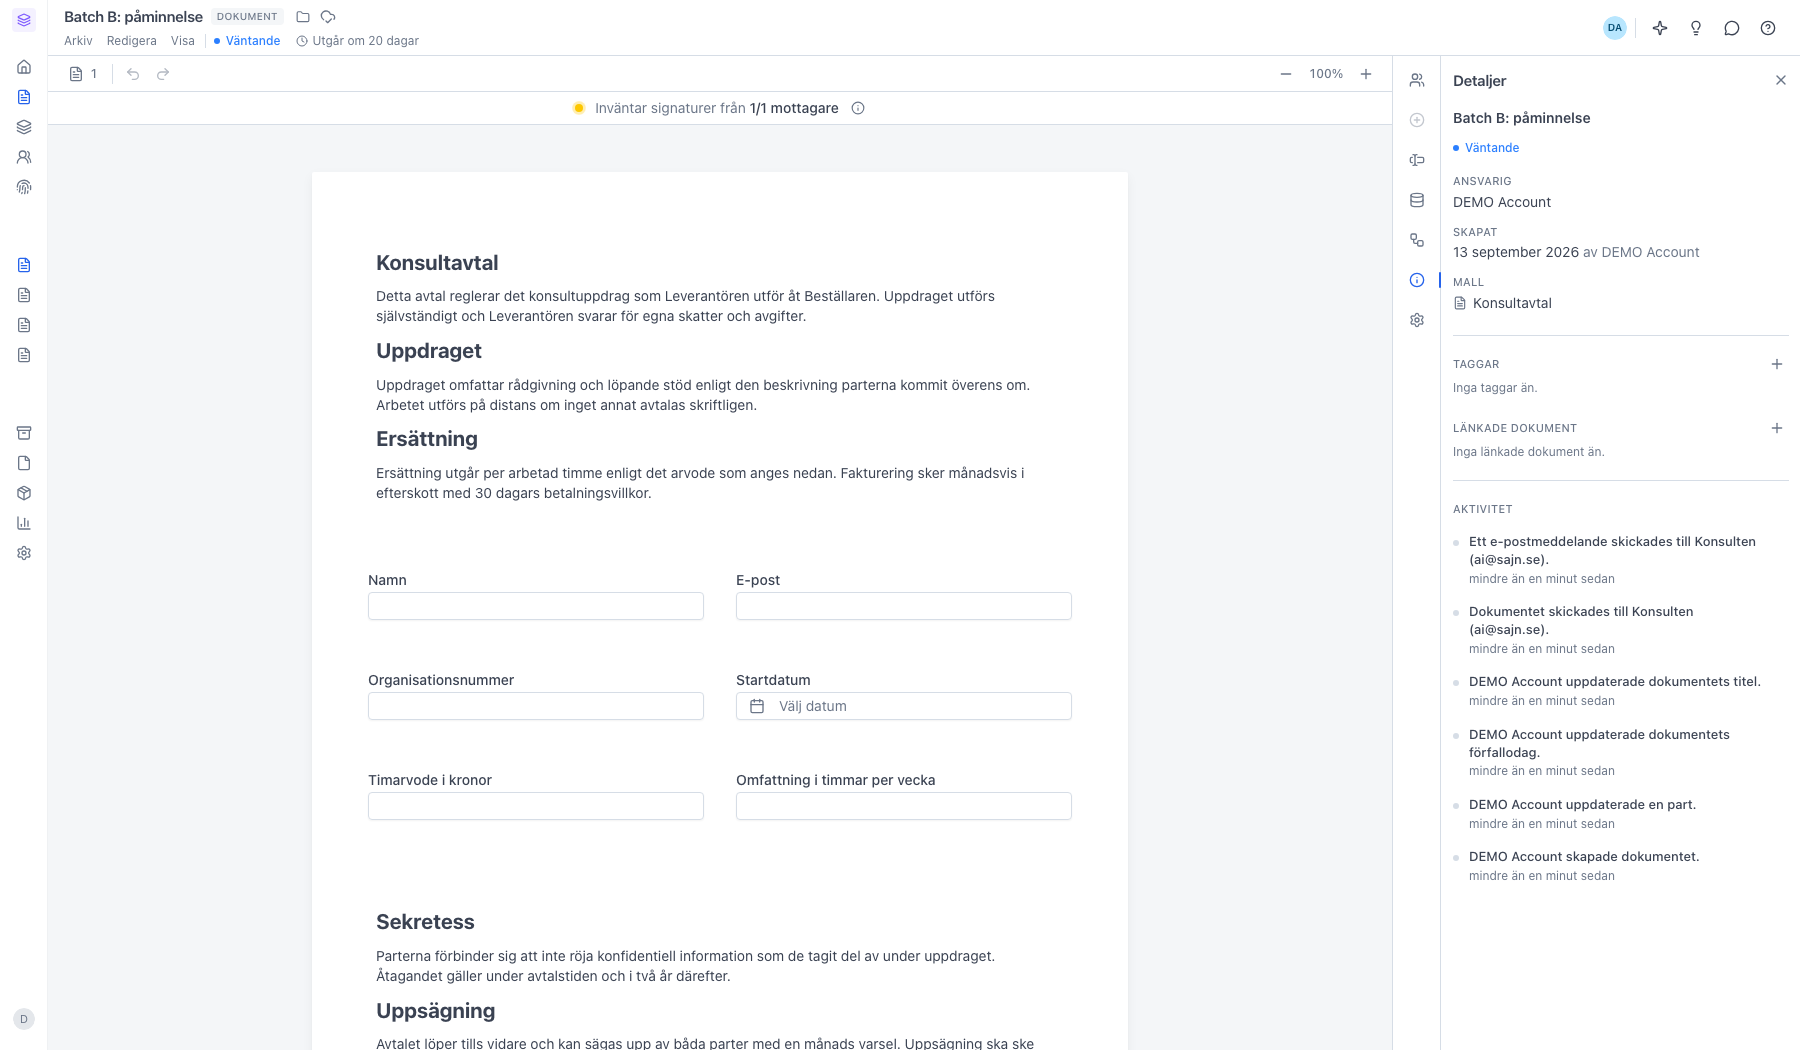Open the Redigera menu
The height and width of the screenshot is (1050, 1800).
[x=132, y=41]
